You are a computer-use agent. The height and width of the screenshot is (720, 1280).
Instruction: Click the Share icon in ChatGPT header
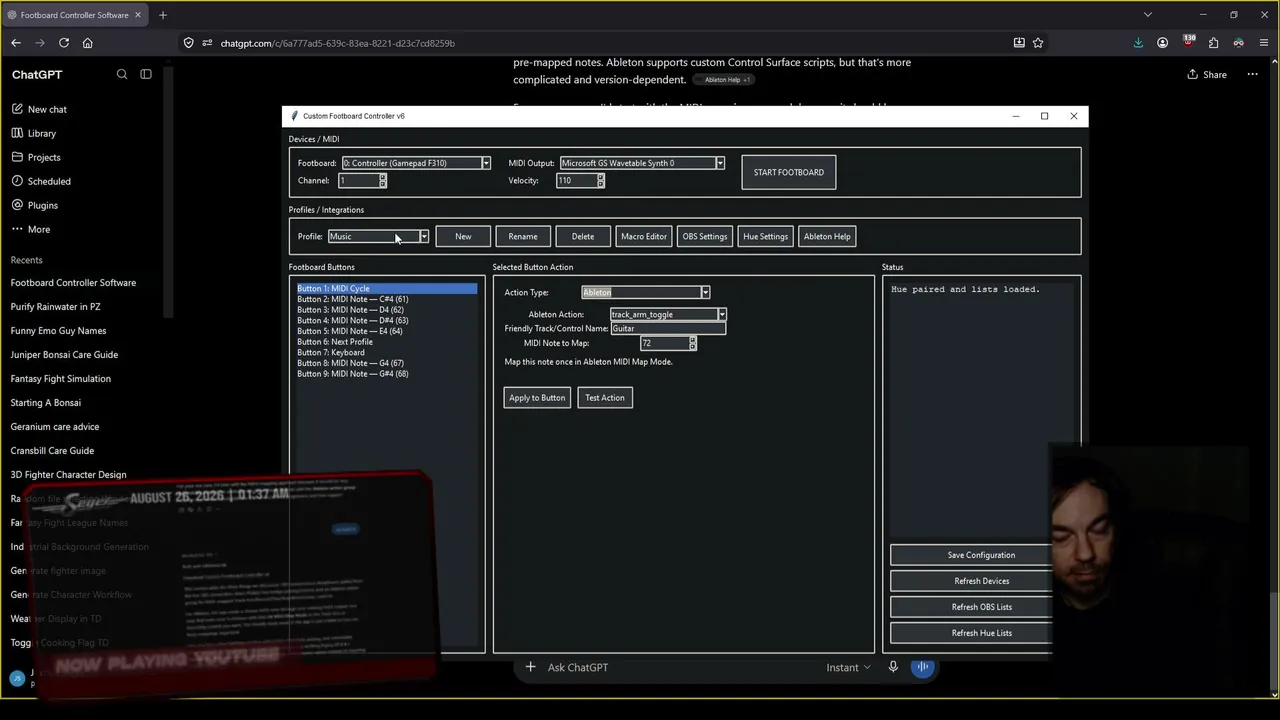click(1192, 74)
